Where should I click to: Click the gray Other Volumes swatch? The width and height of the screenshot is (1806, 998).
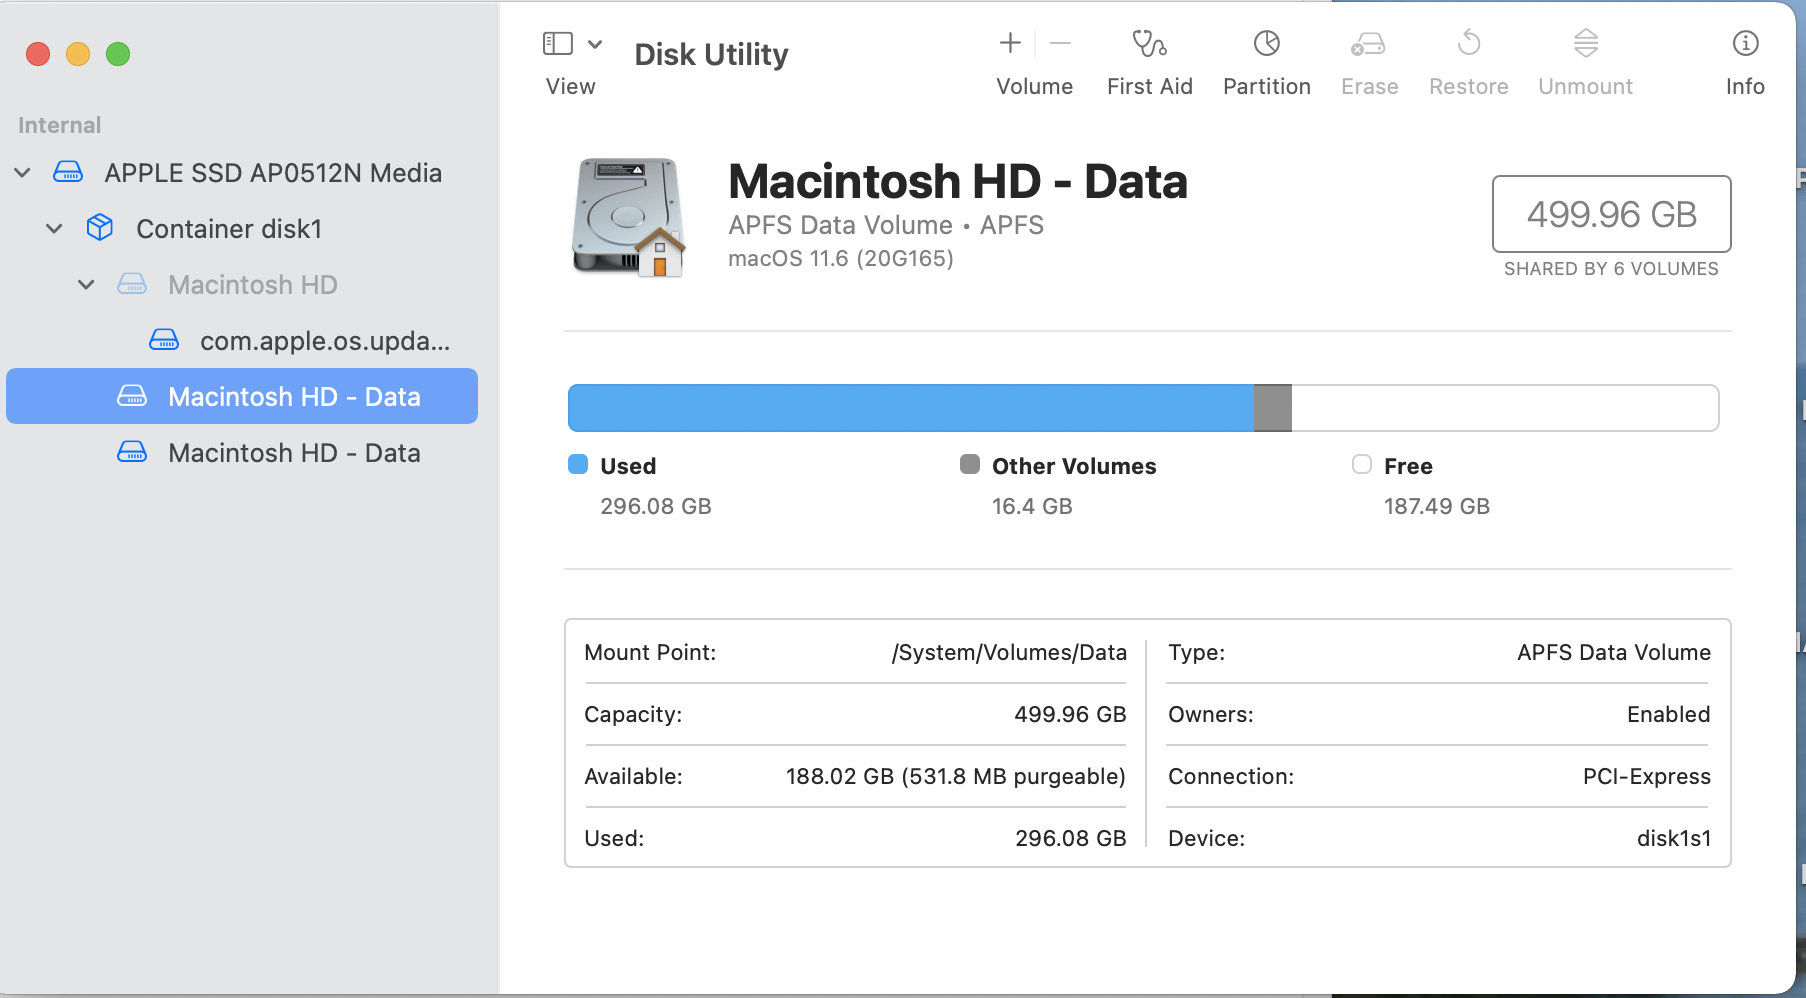(x=970, y=464)
